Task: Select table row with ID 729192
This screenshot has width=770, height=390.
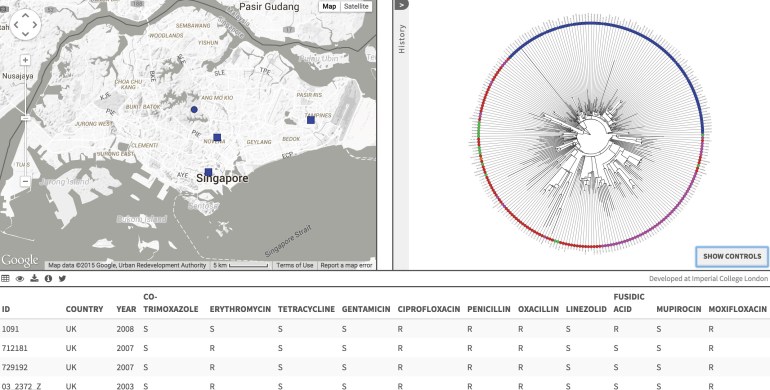Action: pyautogui.click(x=385, y=367)
